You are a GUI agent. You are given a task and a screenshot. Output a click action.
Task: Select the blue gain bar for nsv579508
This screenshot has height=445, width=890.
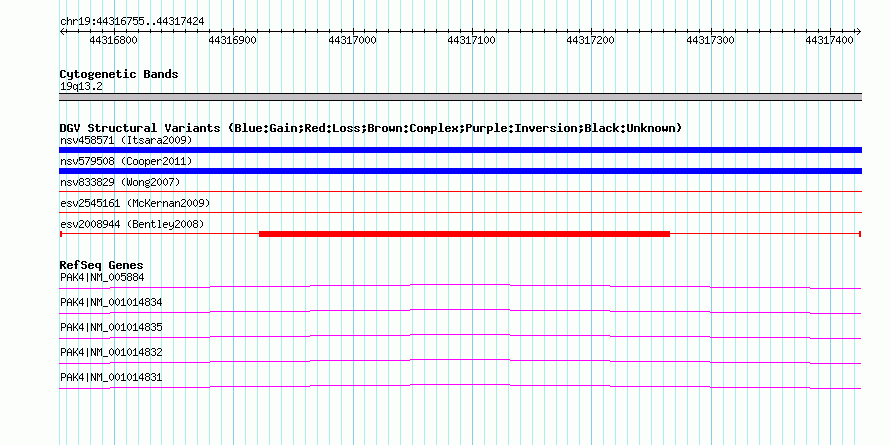point(460,171)
